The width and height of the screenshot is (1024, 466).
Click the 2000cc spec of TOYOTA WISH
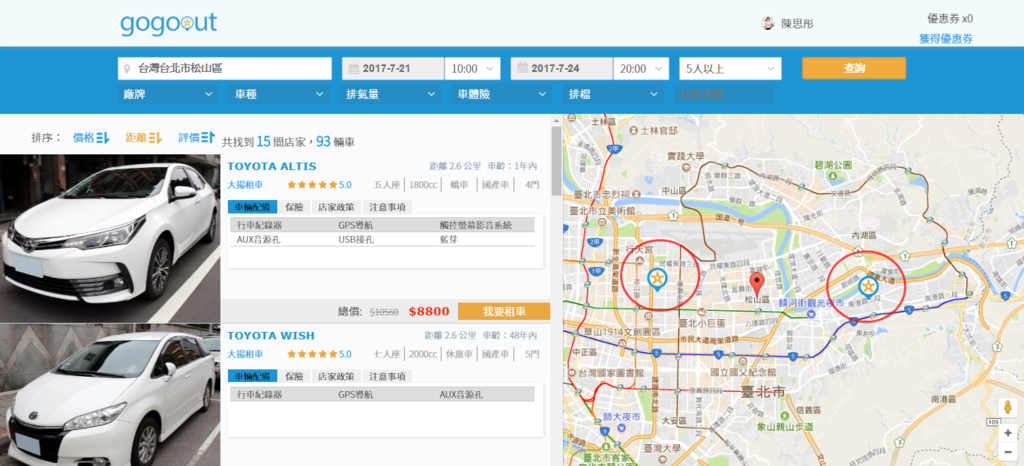tap(423, 354)
